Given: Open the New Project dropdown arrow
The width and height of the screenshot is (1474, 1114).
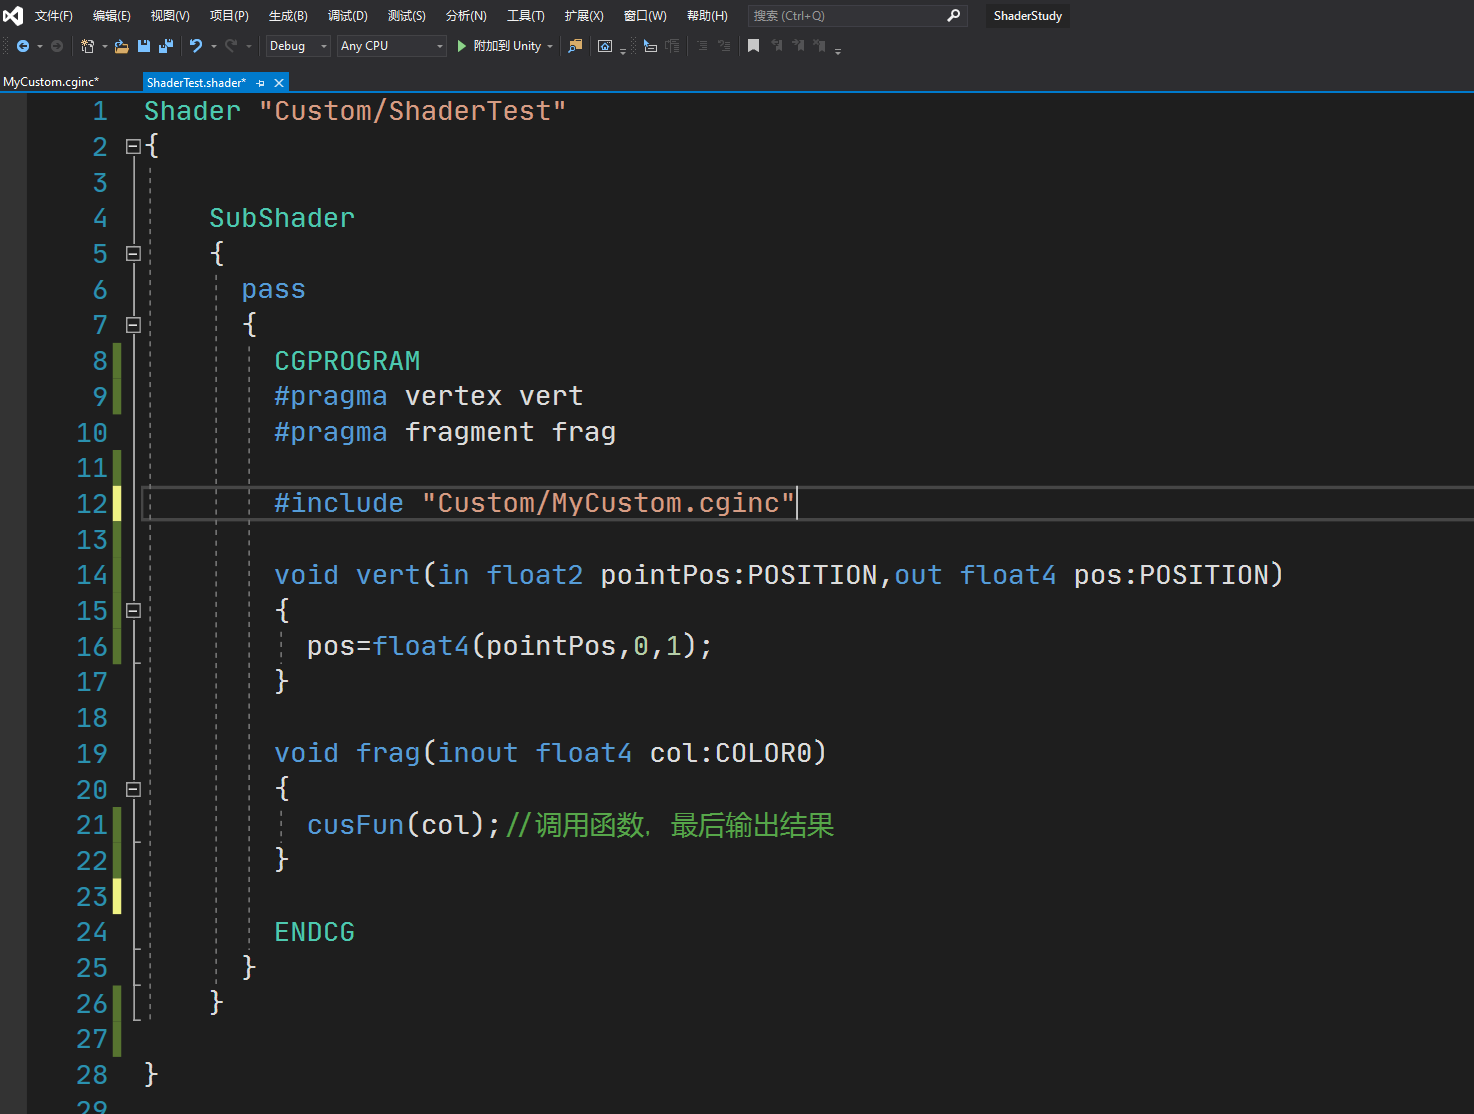Looking at the screenshot, I should 104,46.
